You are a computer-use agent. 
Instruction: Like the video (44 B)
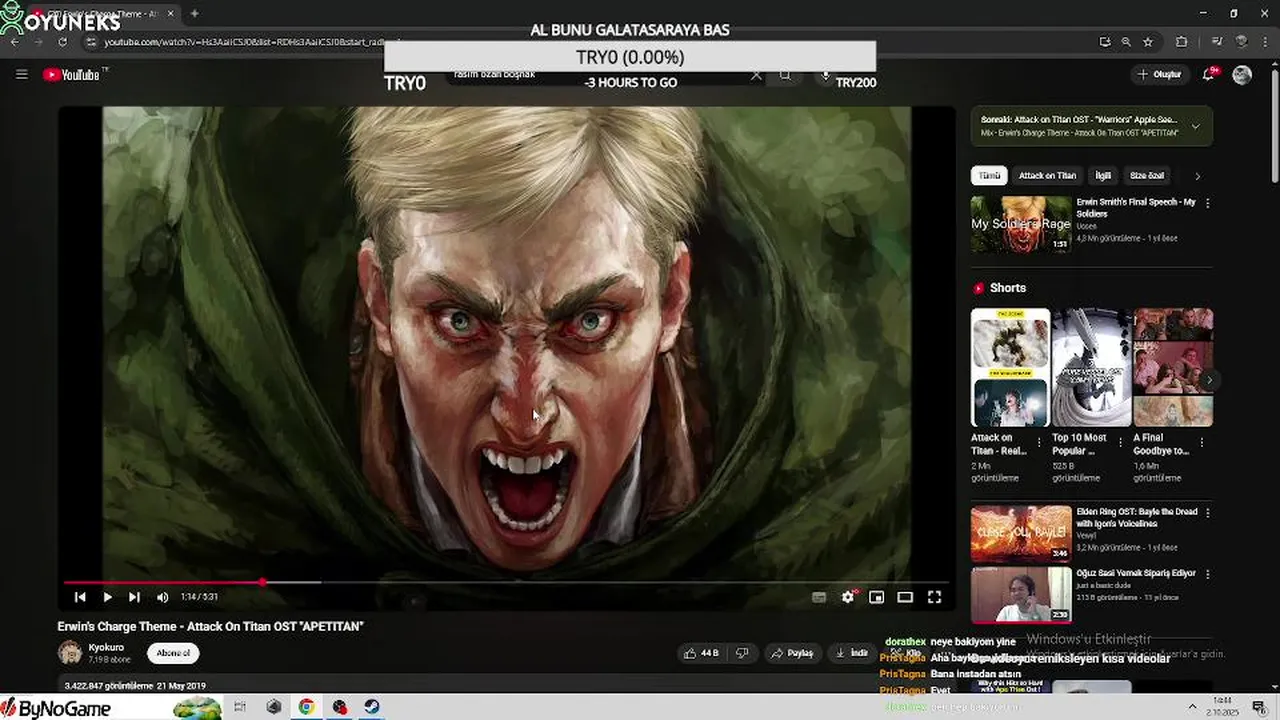click(701, 653)
